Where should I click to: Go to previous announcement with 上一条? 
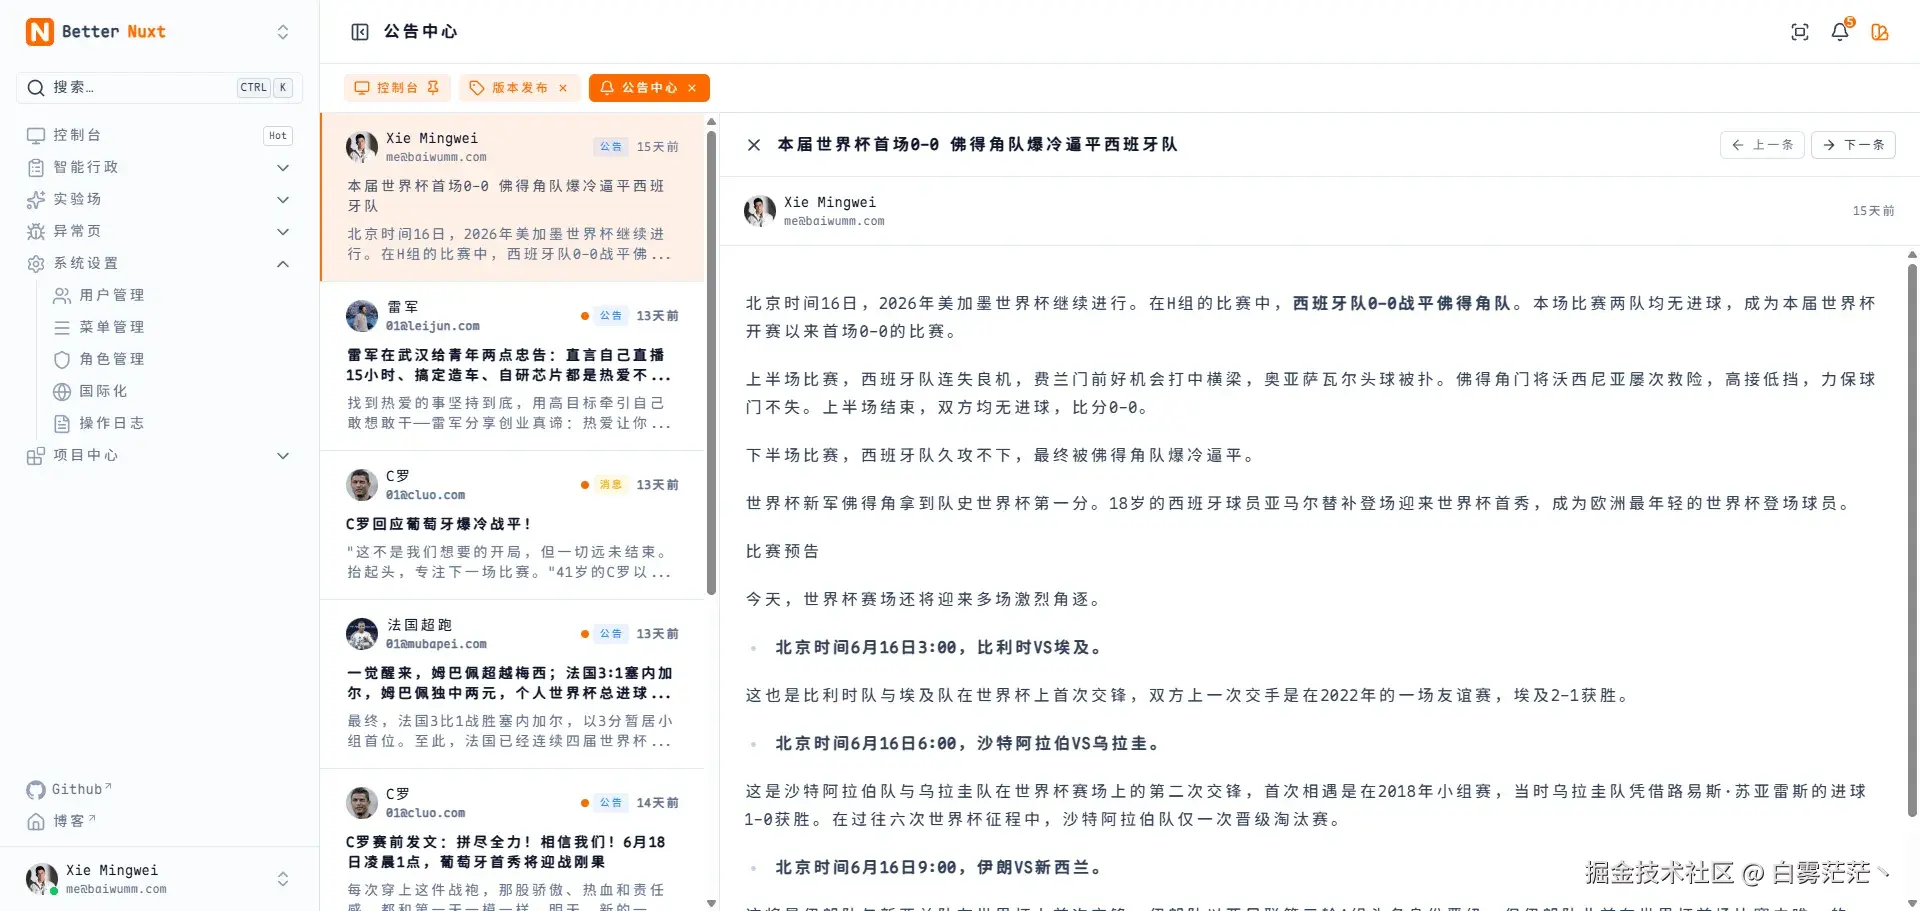pyautogui.click(x=1762, y=145)
